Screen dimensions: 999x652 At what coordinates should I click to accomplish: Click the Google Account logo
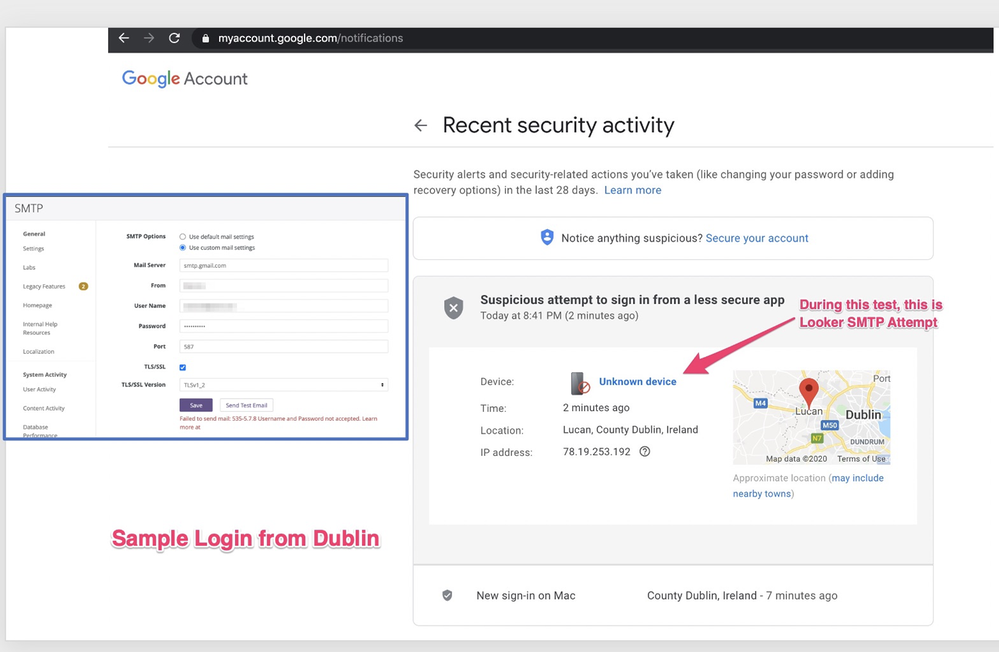click(185, 78)
